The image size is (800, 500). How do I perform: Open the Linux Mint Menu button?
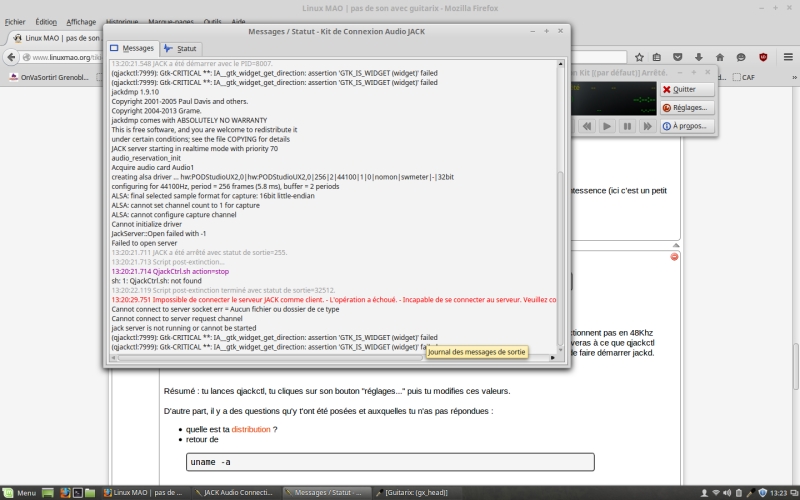pos(19,493)
